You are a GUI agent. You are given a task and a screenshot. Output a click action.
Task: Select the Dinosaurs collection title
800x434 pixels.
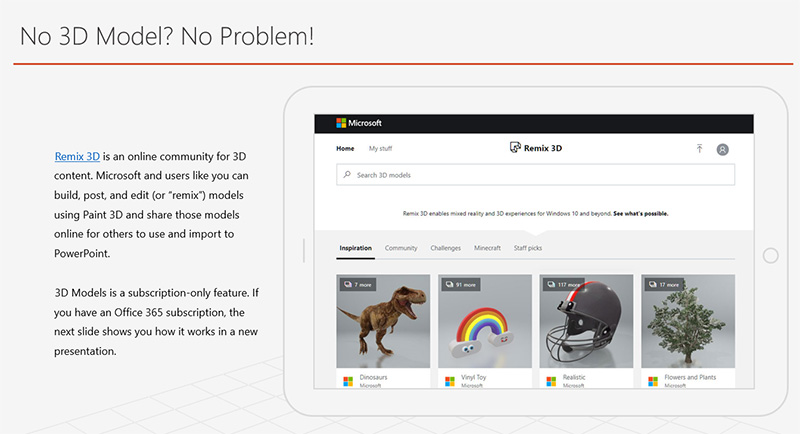tap(373, 377)
